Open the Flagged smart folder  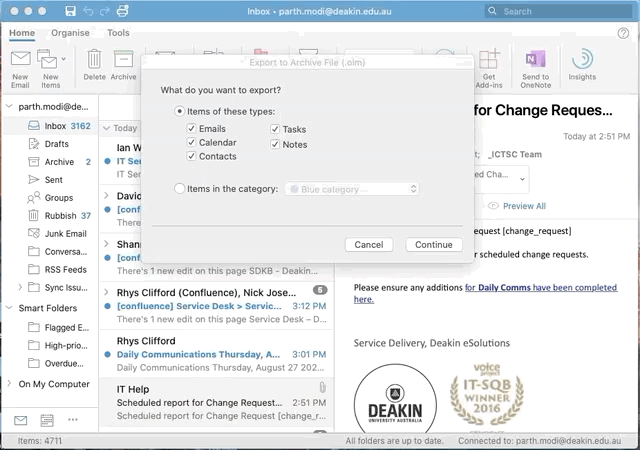pos(51,327)
